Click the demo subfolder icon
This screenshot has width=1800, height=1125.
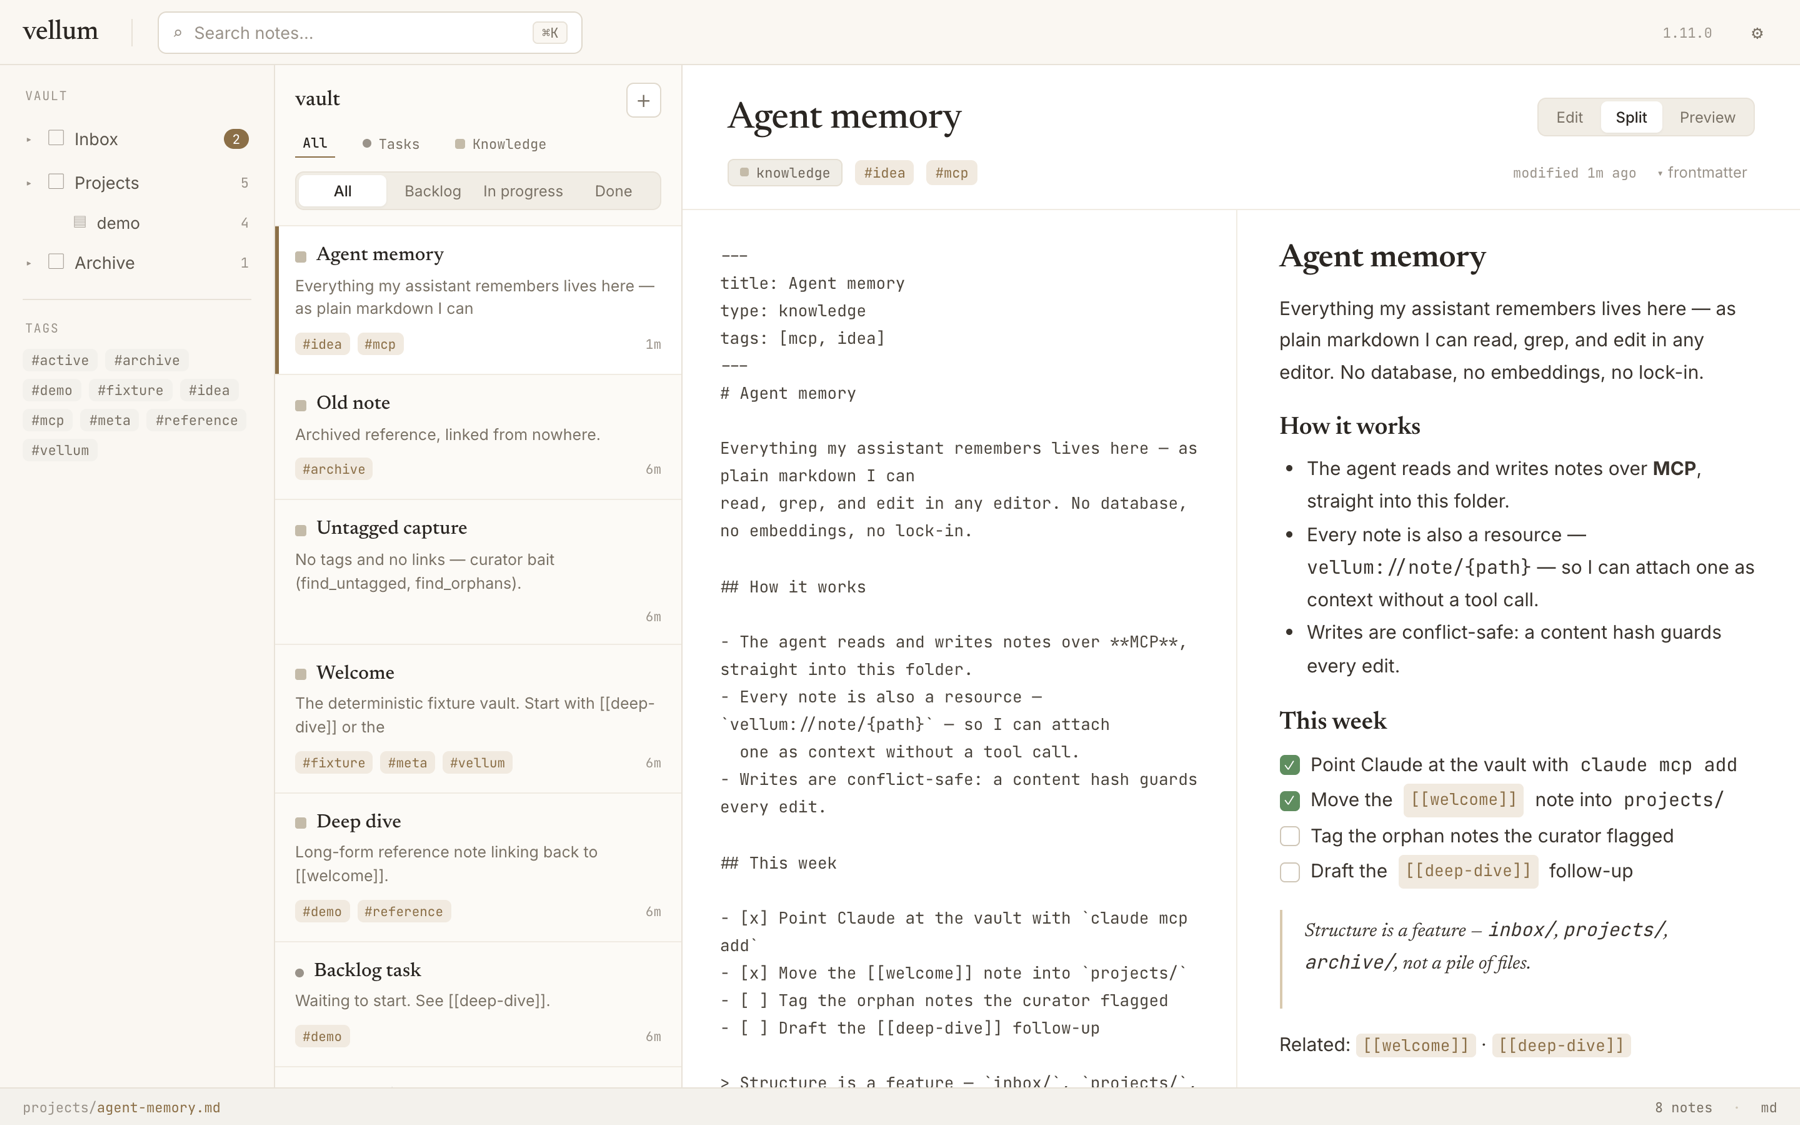click(80, 222)
